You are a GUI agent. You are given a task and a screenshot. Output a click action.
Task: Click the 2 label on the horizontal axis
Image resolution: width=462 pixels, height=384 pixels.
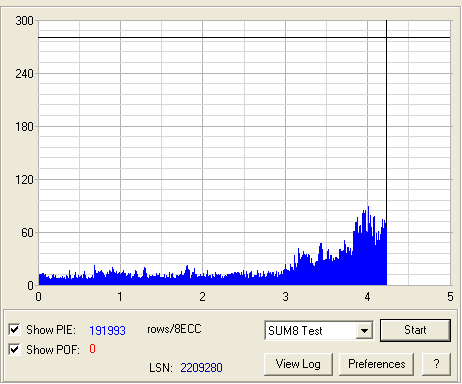[x=202, y=297]
